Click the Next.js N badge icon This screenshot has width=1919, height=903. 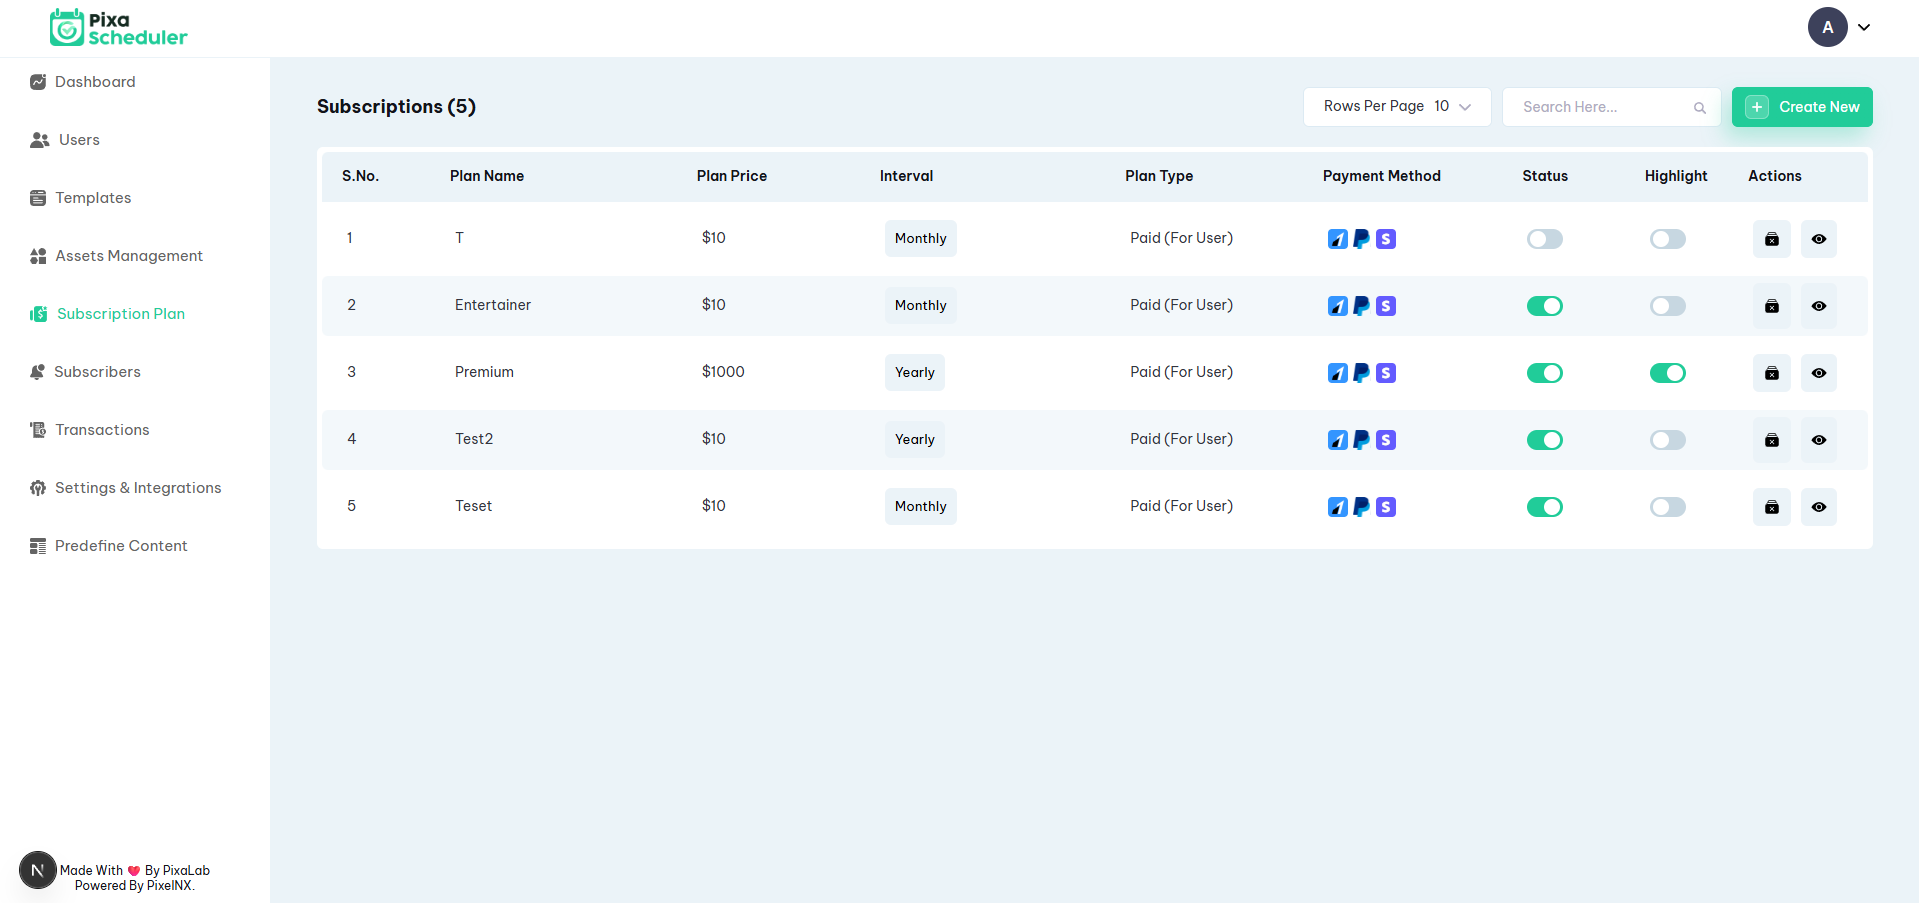(38, 870)
